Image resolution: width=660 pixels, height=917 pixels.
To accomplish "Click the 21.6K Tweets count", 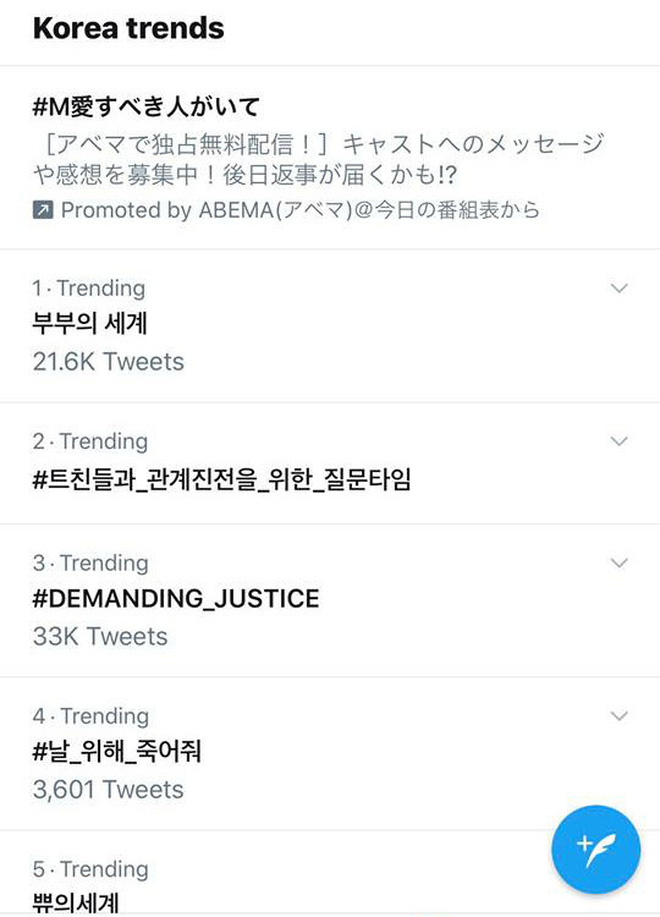I will click(x=108, y=361).
